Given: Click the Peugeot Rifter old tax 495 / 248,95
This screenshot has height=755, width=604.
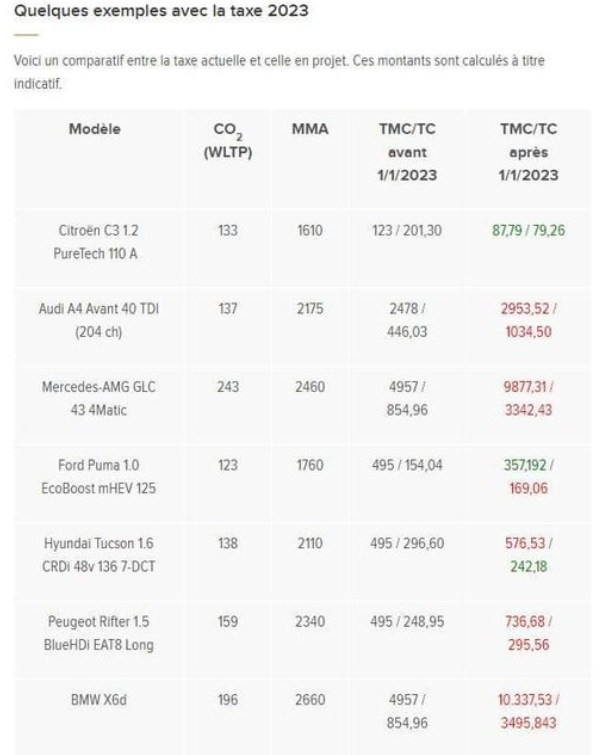Looking at the screenshot, I should [x=407, y=622].
